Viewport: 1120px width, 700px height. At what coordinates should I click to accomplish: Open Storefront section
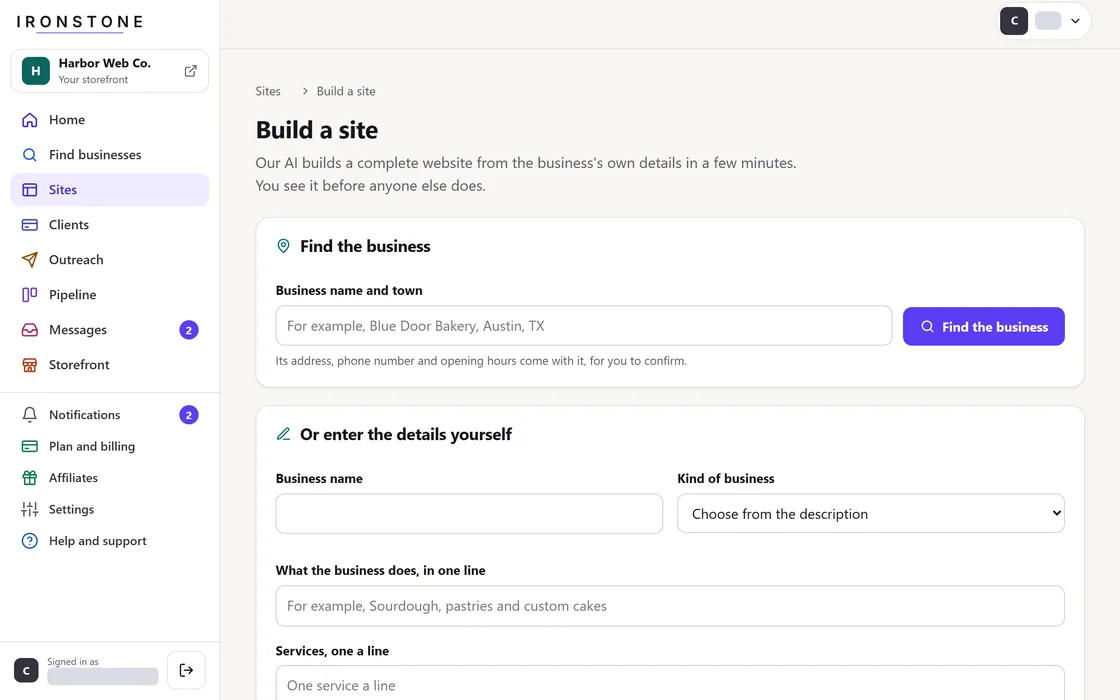coord(110,365)
